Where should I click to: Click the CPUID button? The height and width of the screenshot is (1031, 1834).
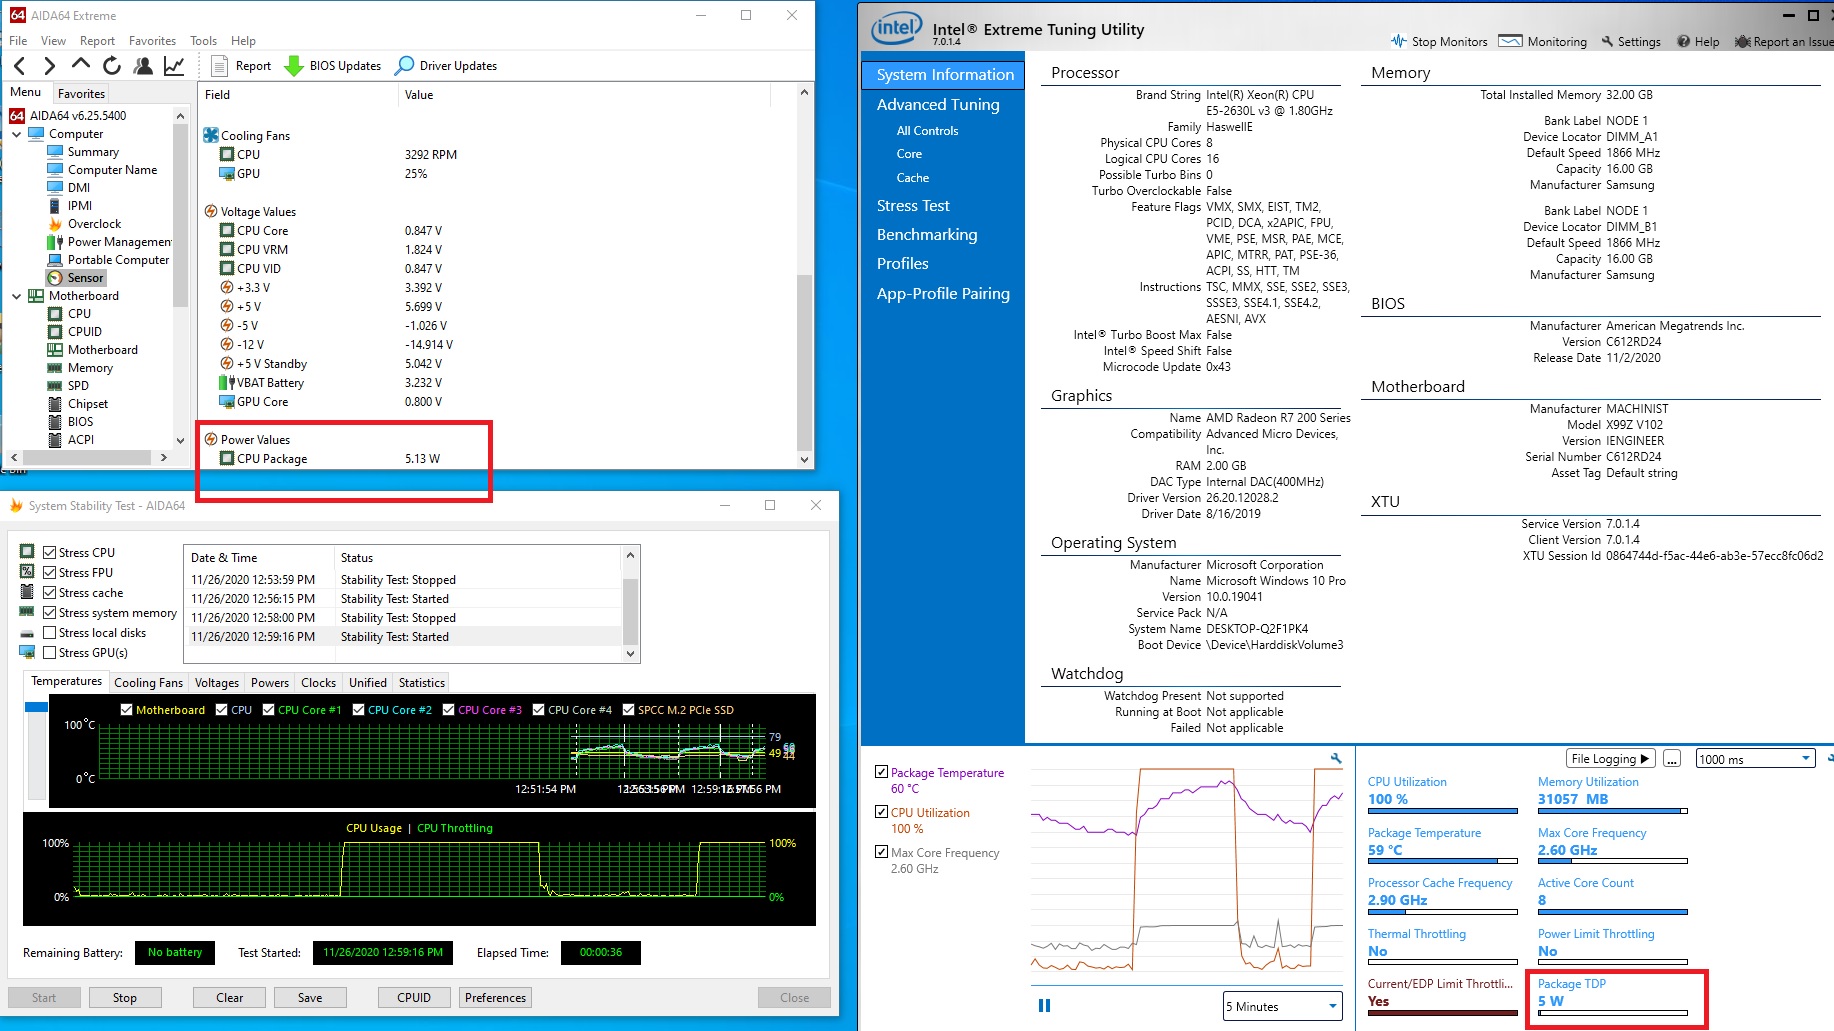pyautogui.click(x=414, y=998)
